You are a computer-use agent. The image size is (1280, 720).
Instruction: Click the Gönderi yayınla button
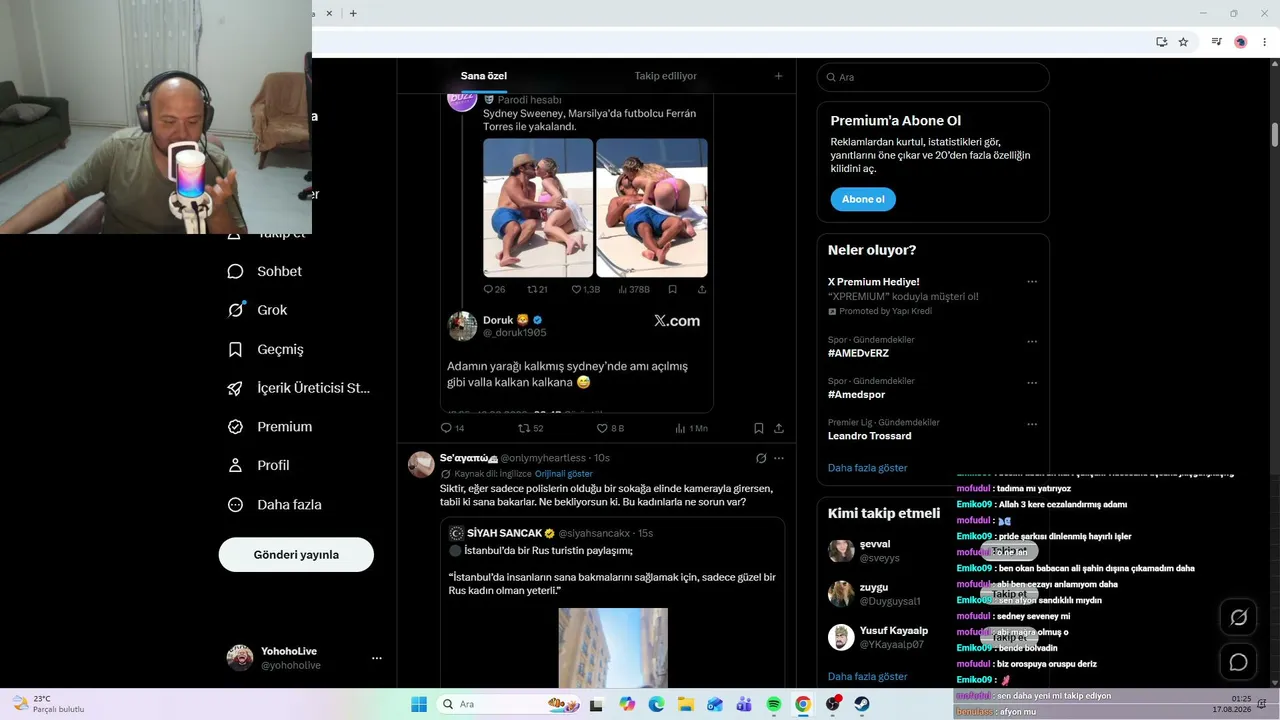click(296, 554)
